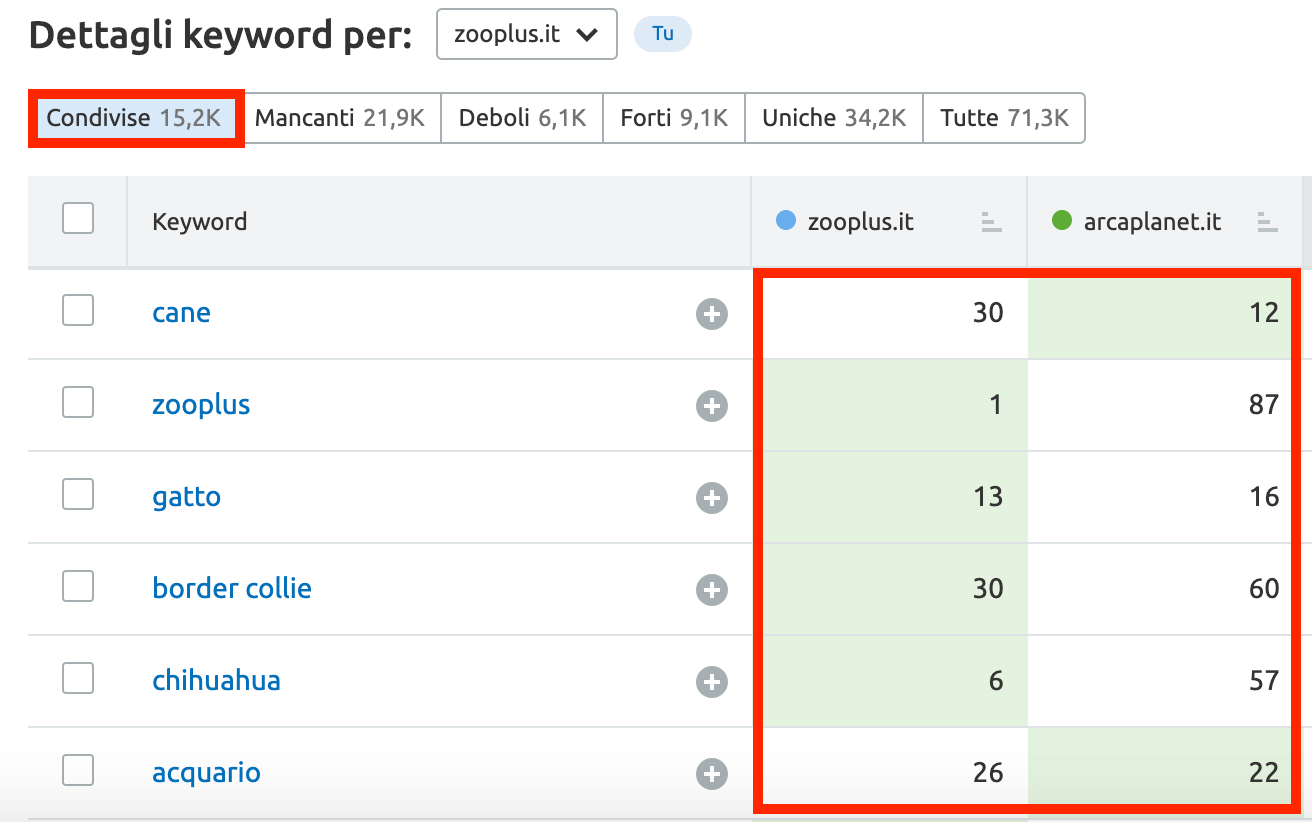Screen dimensions: 1312x822
Task: Open the zooplus.it domain dropdown
Action: point(527,34)
